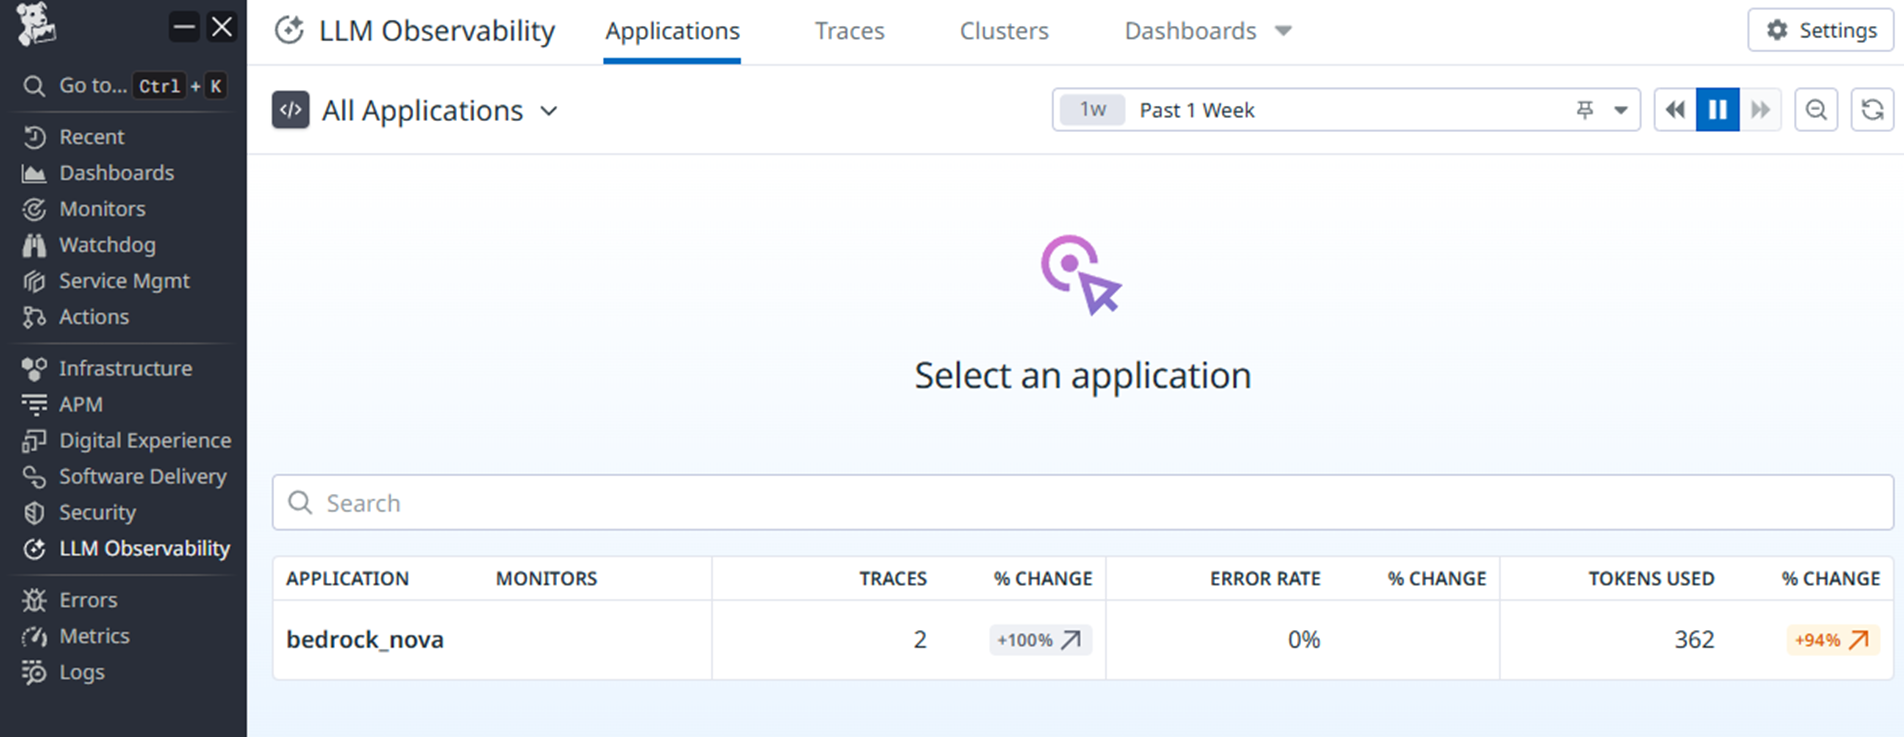
Task: Click the 0% error rate value
Action: point(1304,640)
